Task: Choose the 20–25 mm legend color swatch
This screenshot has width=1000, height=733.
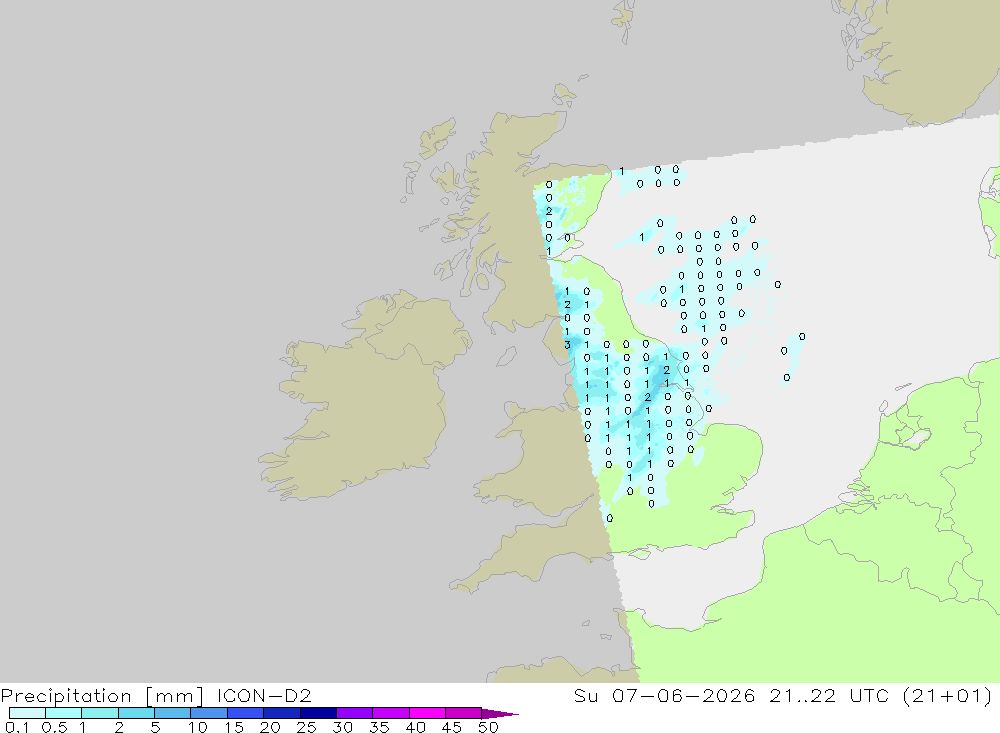Action: coord(281,713)
